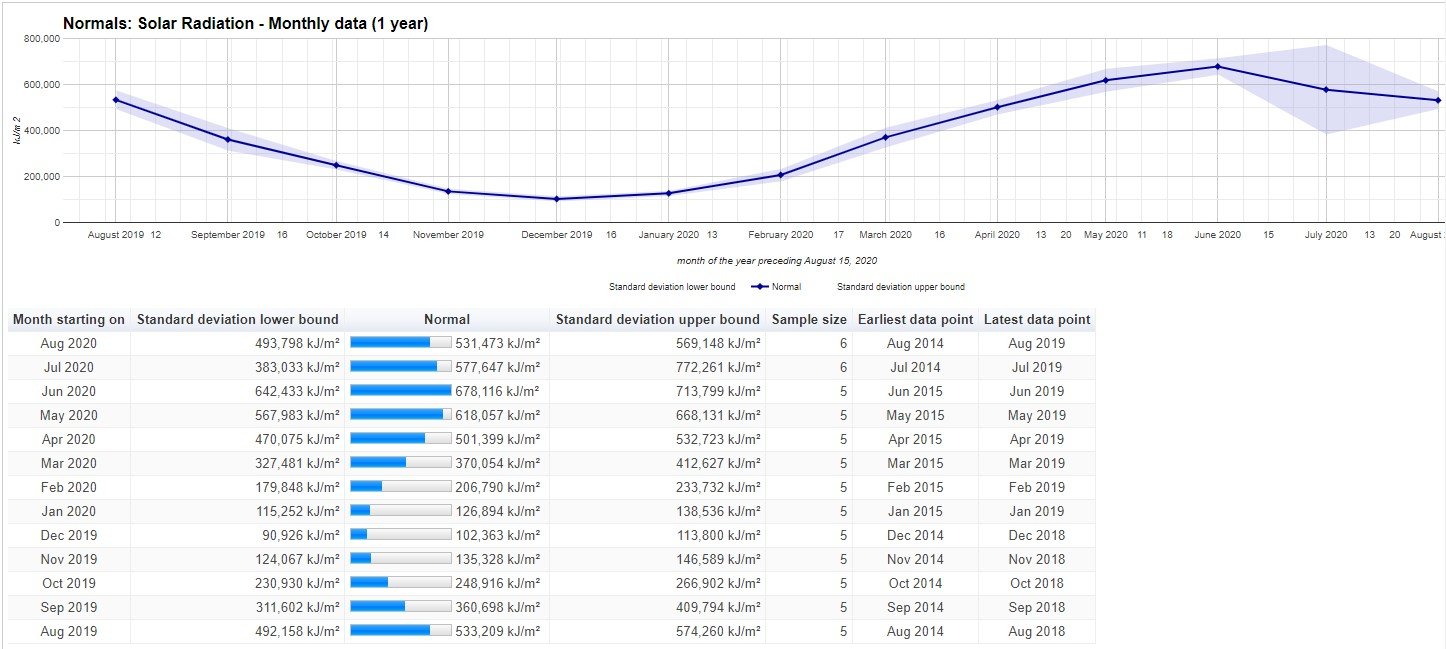Screen dimensions: 1446x649
Task: Click the earliest data point 'Dec 2014'
Action: (x=915, y=535)
